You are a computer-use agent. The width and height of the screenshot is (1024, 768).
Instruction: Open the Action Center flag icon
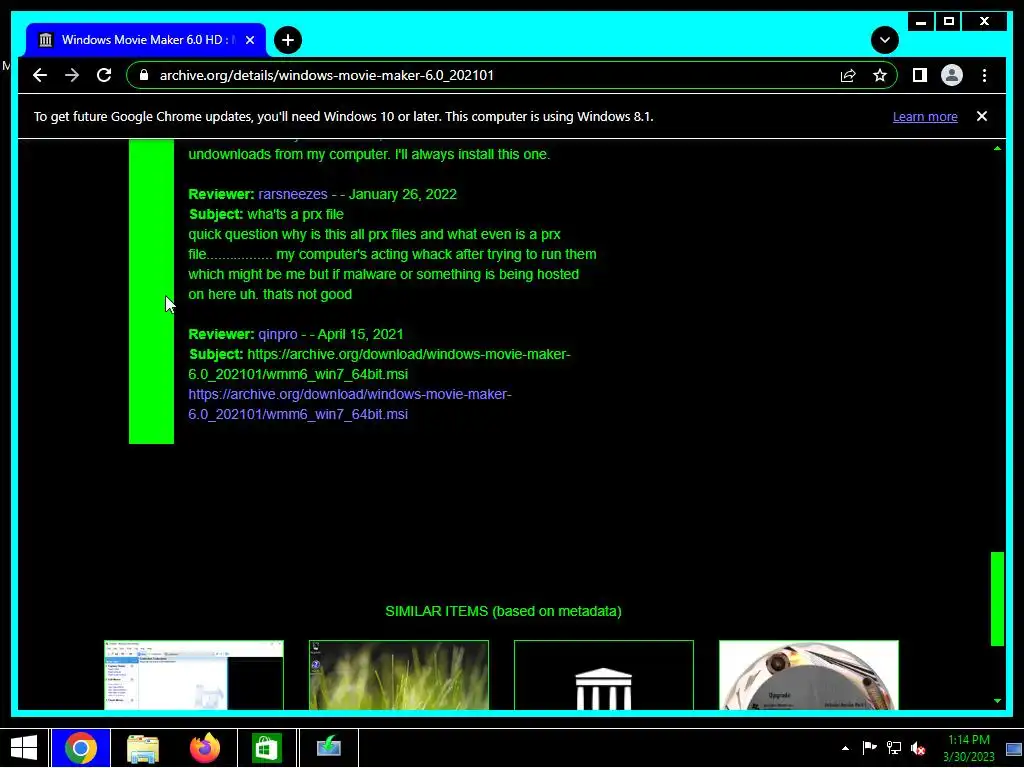coord(869,748)
